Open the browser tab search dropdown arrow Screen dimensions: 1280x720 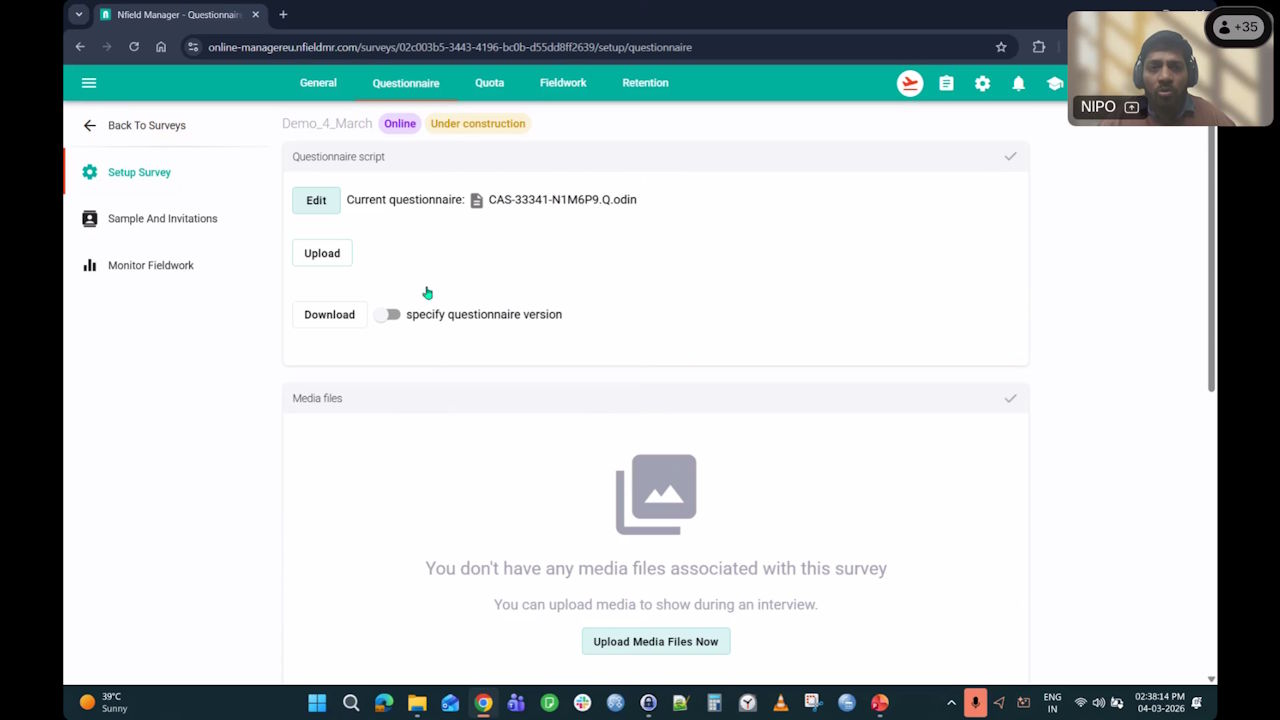pos(77,14)
